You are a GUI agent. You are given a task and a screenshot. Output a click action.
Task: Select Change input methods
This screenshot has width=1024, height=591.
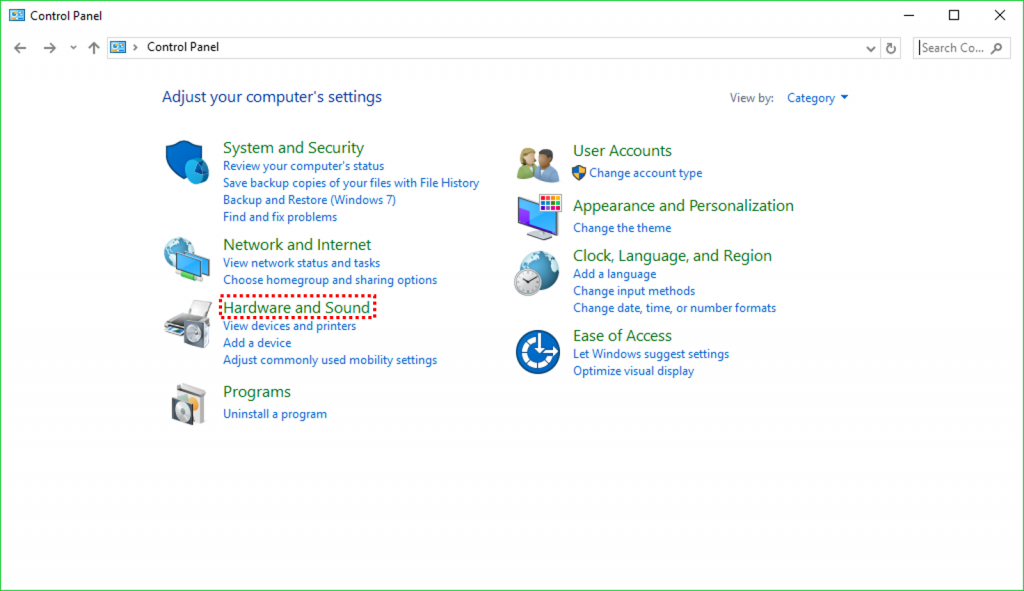tap(633, 291)
